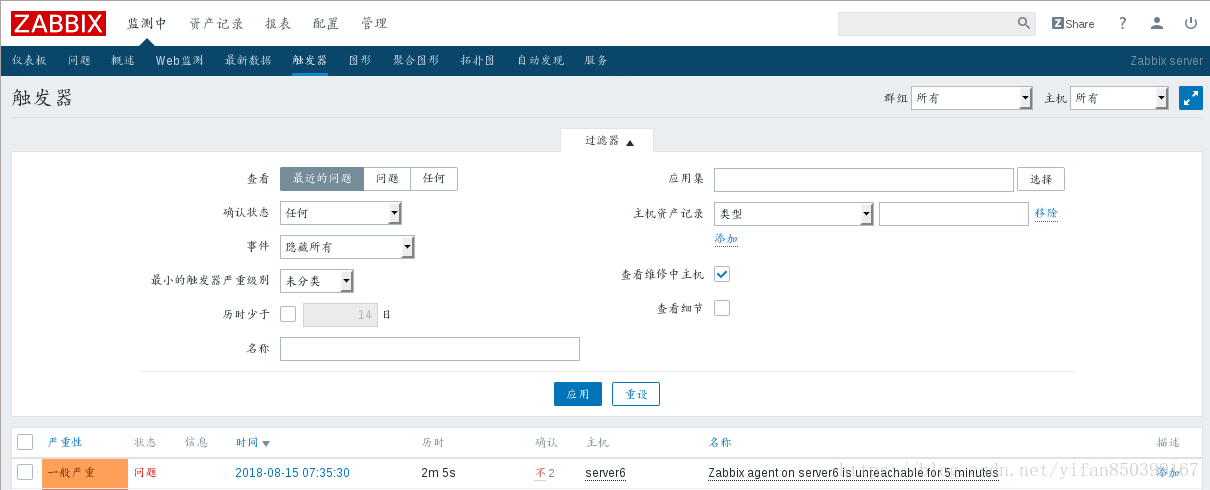The image size is (1210, 490).
Task: Click the 名称 filter input field
Action: [x=430, y=349]
